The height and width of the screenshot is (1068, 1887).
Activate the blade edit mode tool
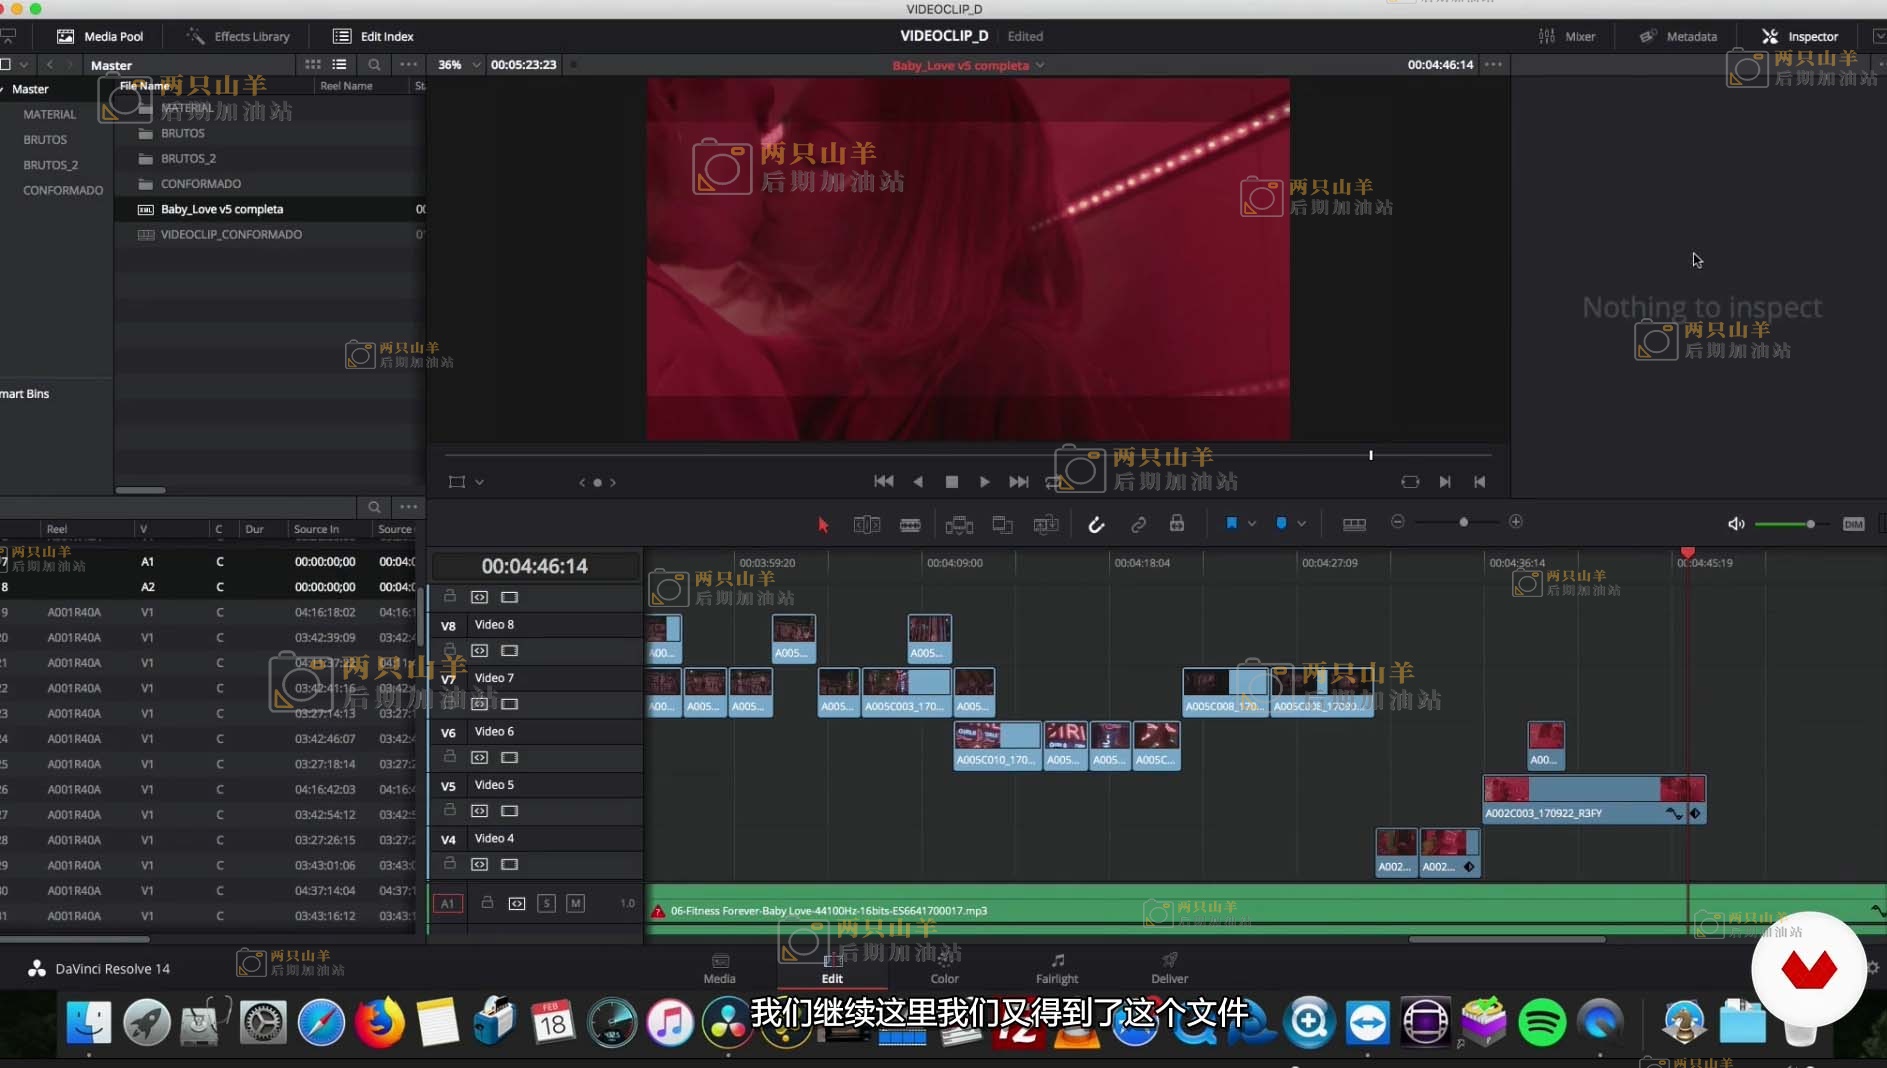click(x=910, y=525)
